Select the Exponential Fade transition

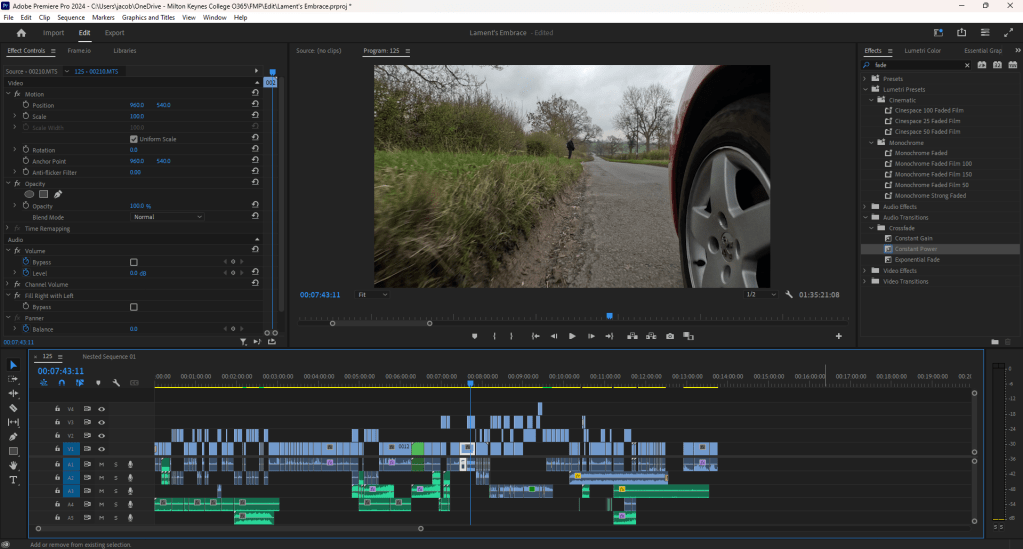[x=917, y=259]
